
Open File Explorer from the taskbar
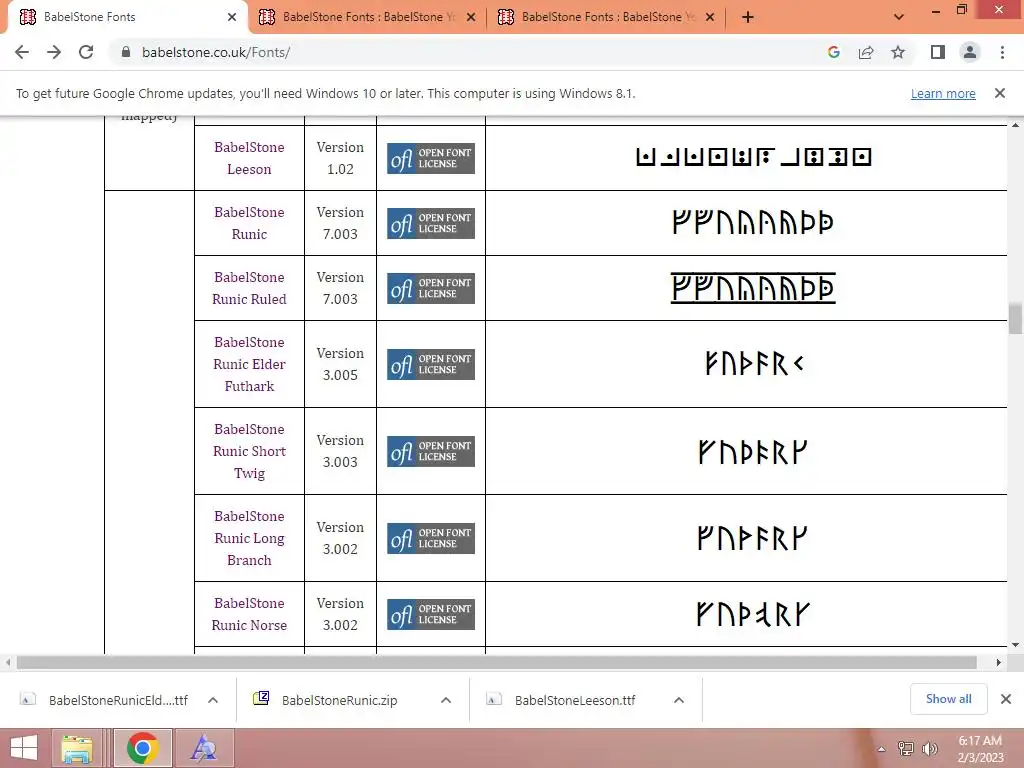pos(77,748)
